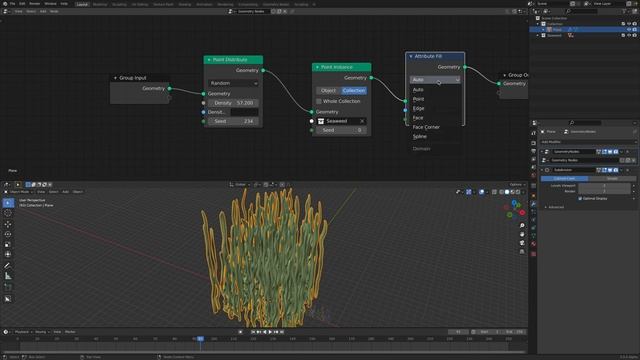Toggle Subdivision modifier render display

(616, 170)
